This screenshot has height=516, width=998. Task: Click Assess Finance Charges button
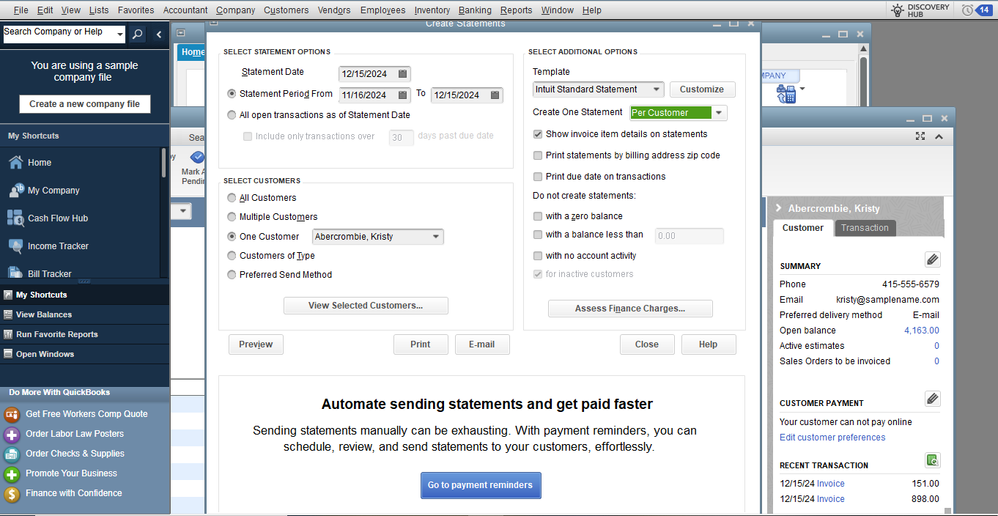coord(630,309)
